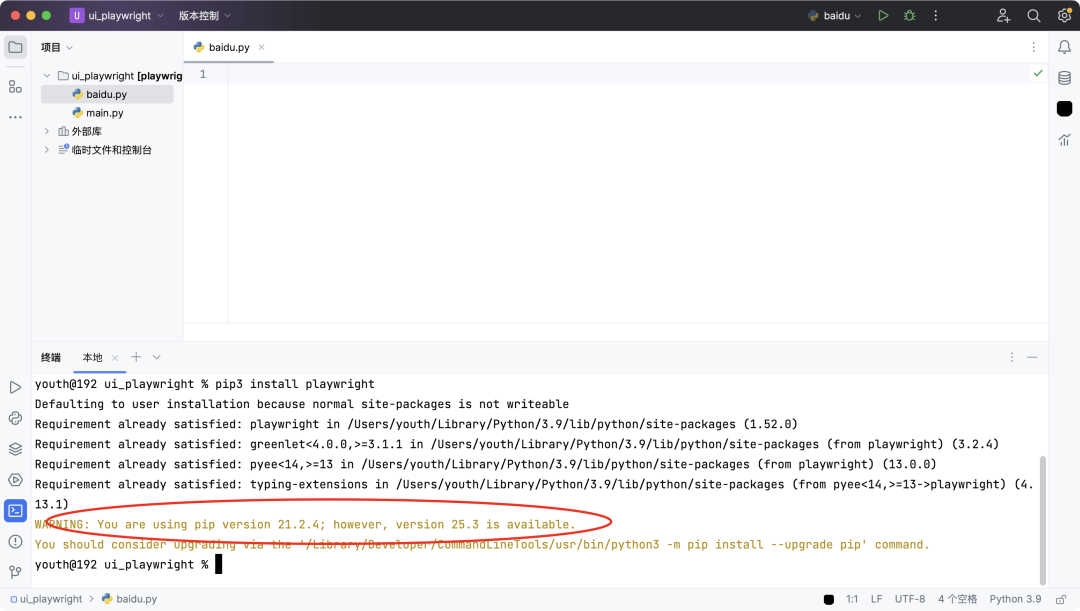Screen dimensions: 1080x611
Task: Open baidu run configuration dropdown
Action: click(x=834, y=15)
